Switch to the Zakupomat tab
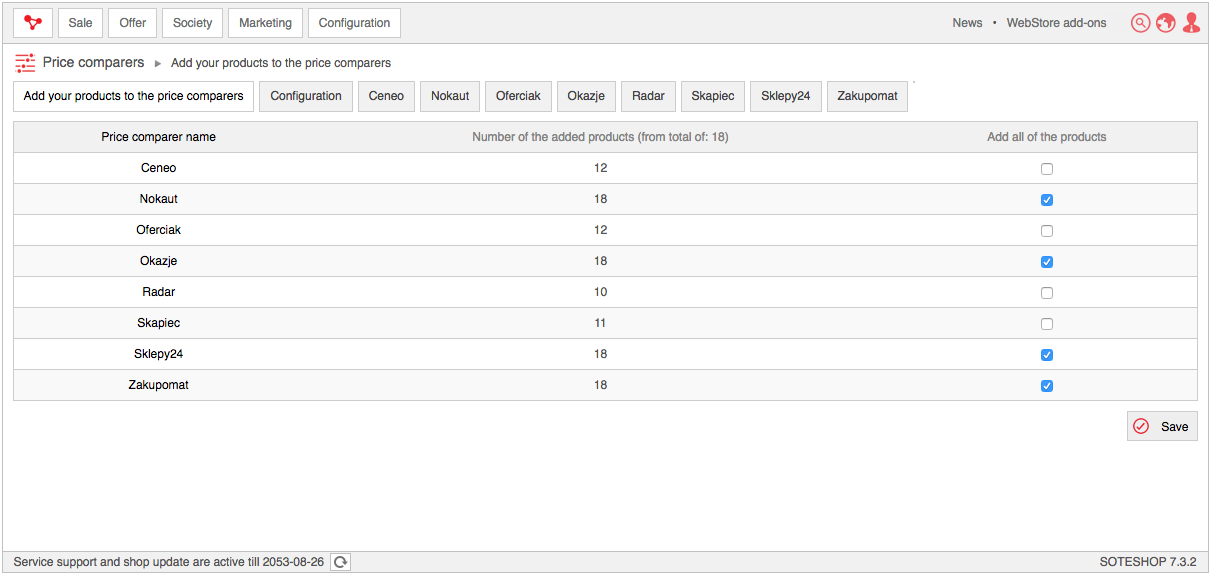Image resolution: width=1210 pixels, height=575 pixels. 867,96
